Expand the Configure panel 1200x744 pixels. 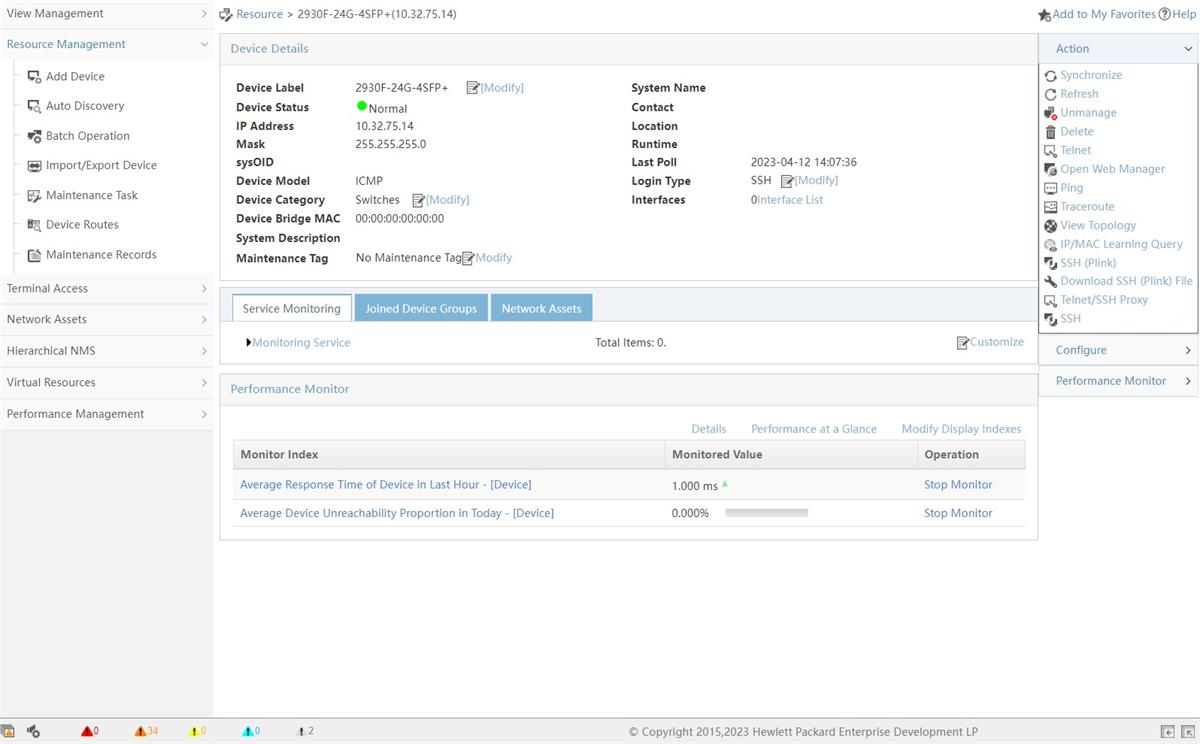[x=1118, y=350]
